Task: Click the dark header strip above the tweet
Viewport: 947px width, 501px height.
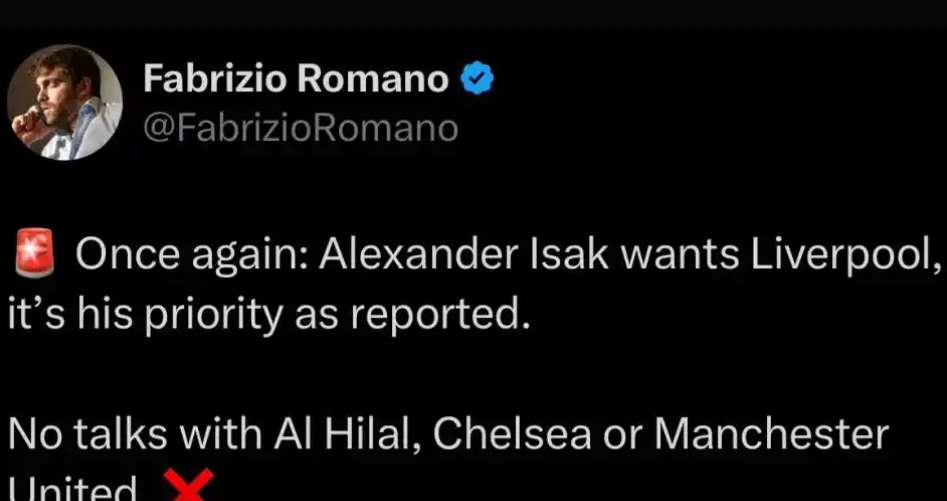Action: click(474, 13)
